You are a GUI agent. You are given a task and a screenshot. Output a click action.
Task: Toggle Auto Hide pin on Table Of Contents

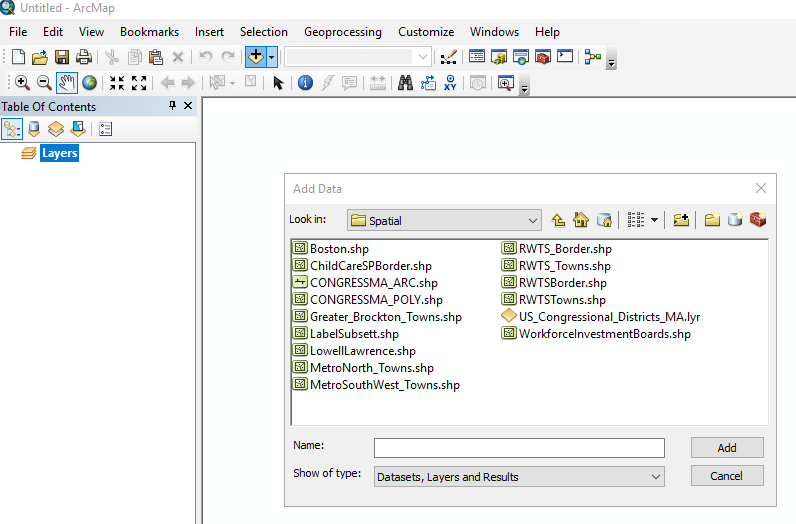(173, 106)
